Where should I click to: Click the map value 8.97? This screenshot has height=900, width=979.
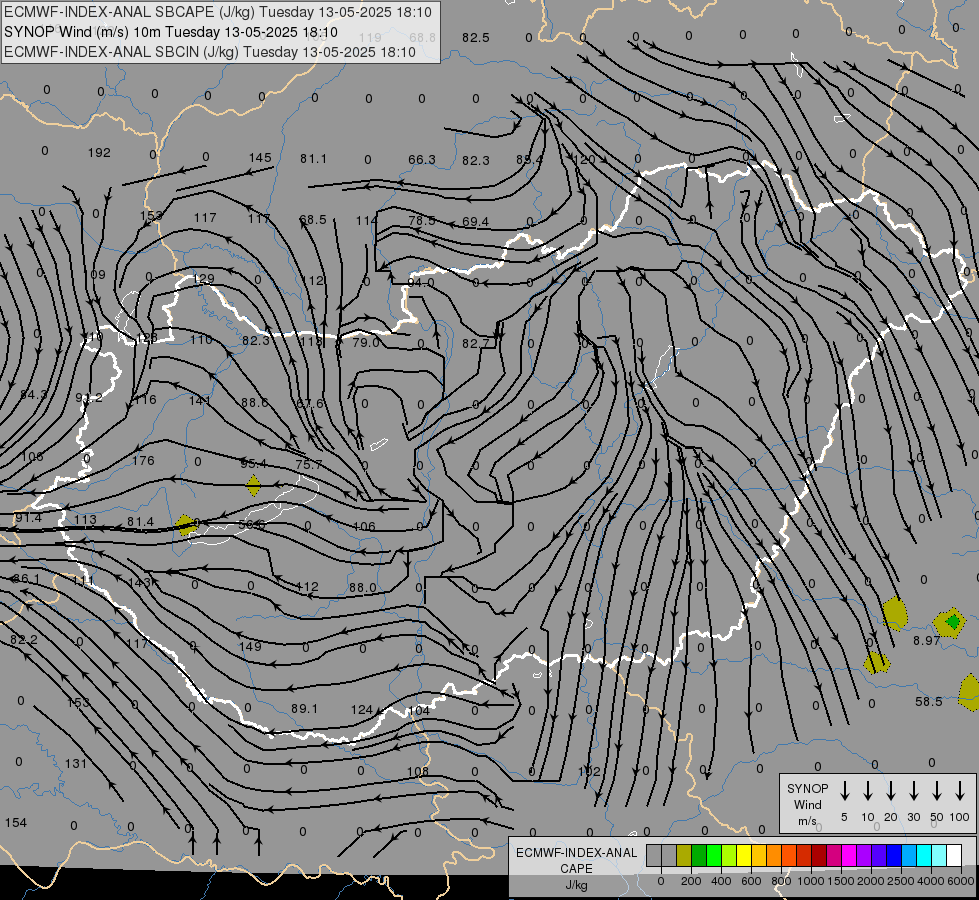[x=927, y=640]
